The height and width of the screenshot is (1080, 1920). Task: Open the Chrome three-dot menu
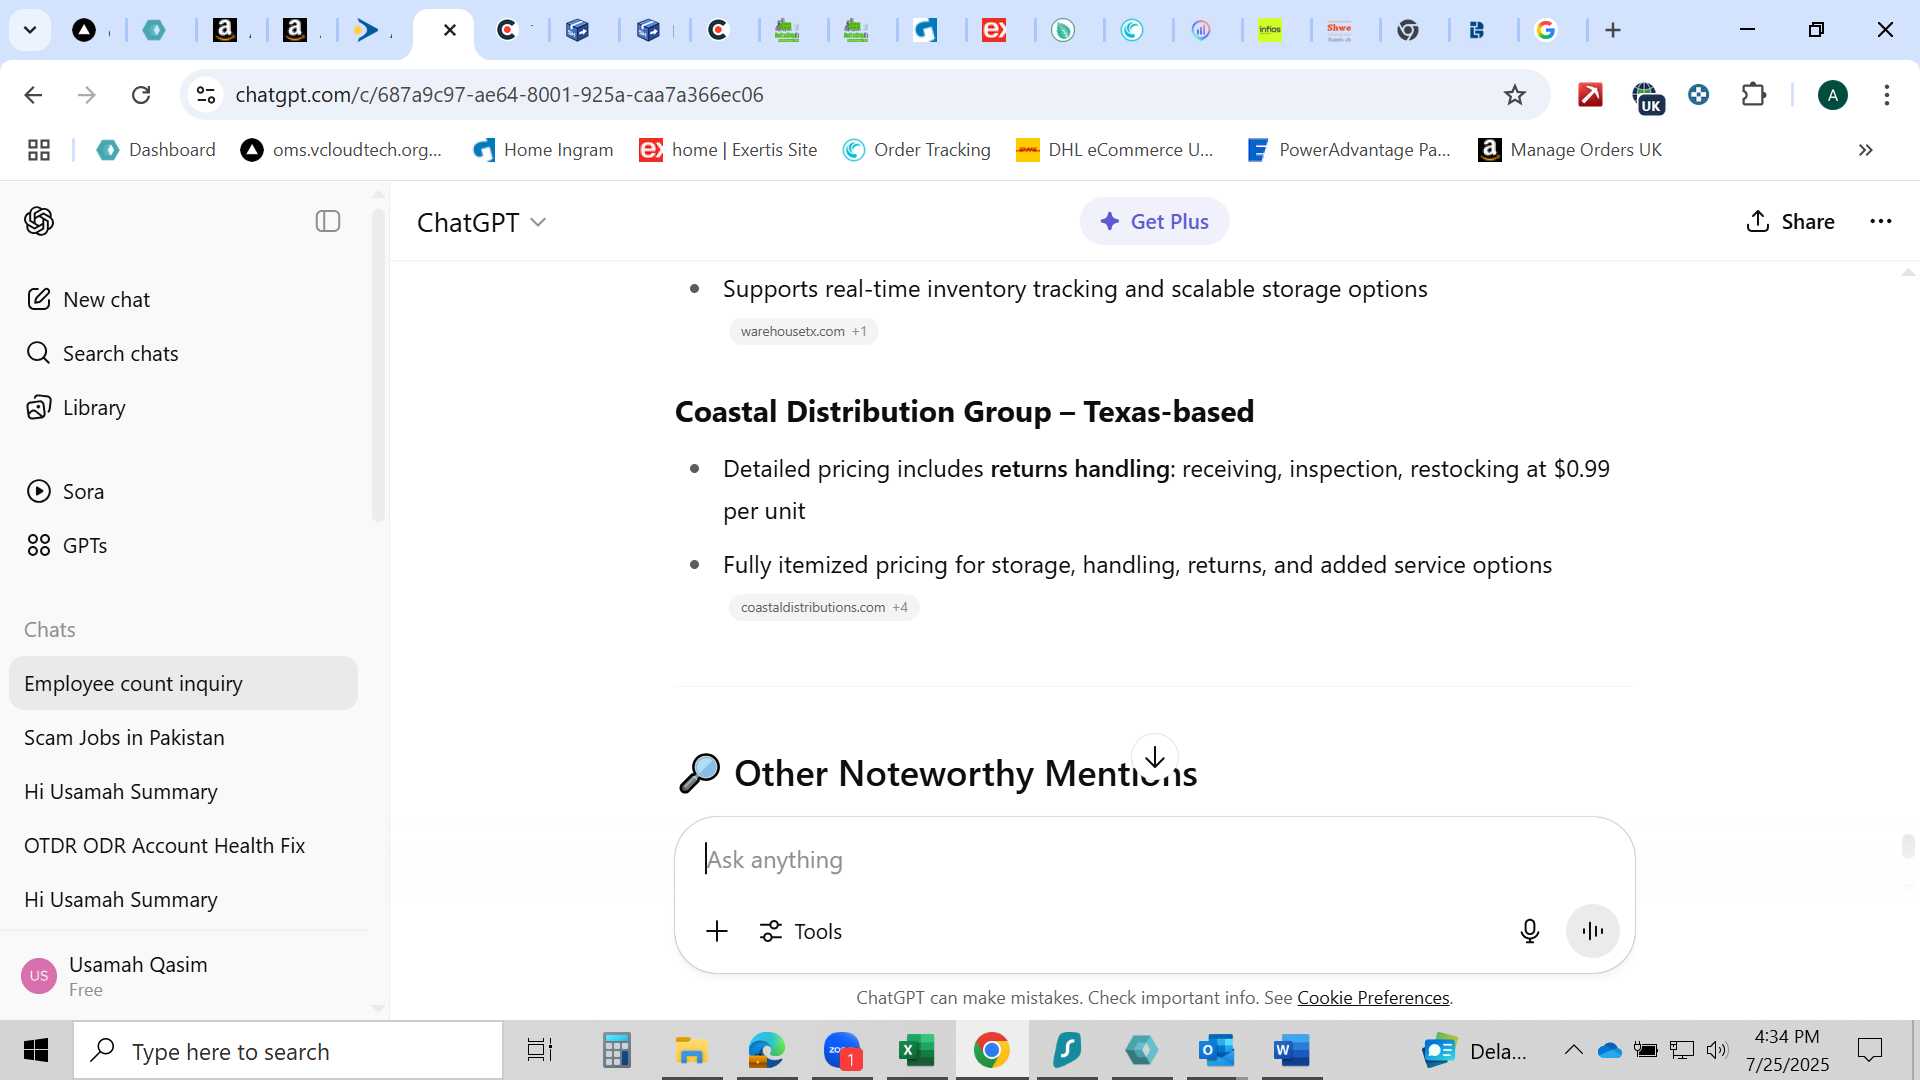1886,95
